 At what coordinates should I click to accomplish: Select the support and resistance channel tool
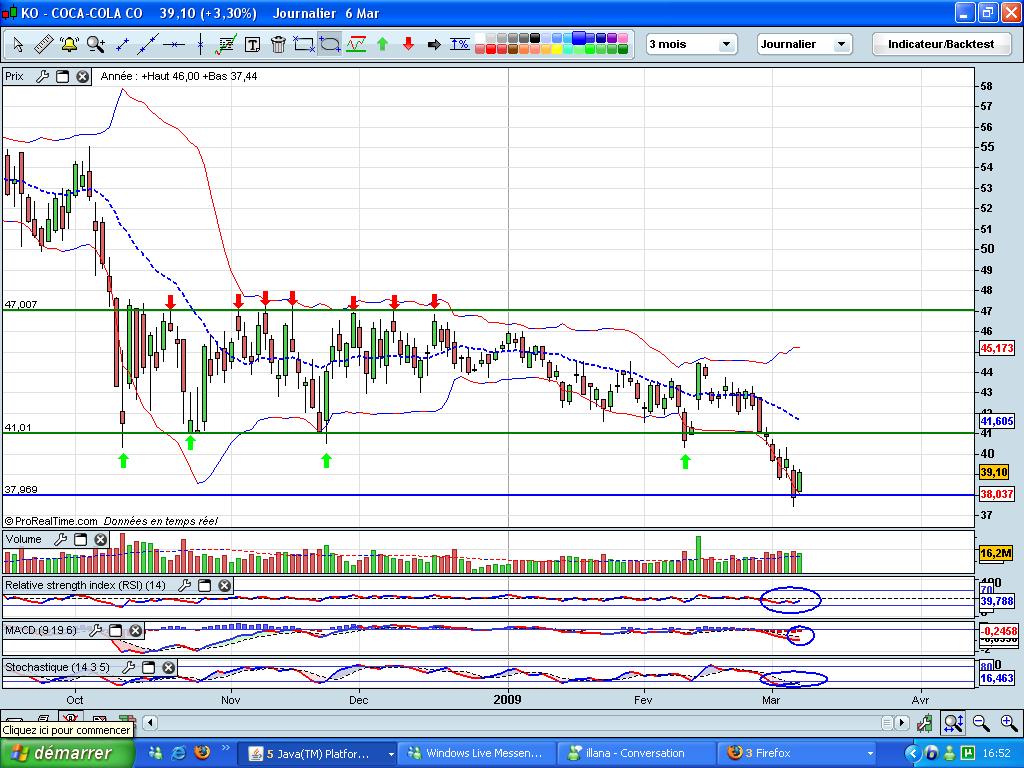pos(356,44)
